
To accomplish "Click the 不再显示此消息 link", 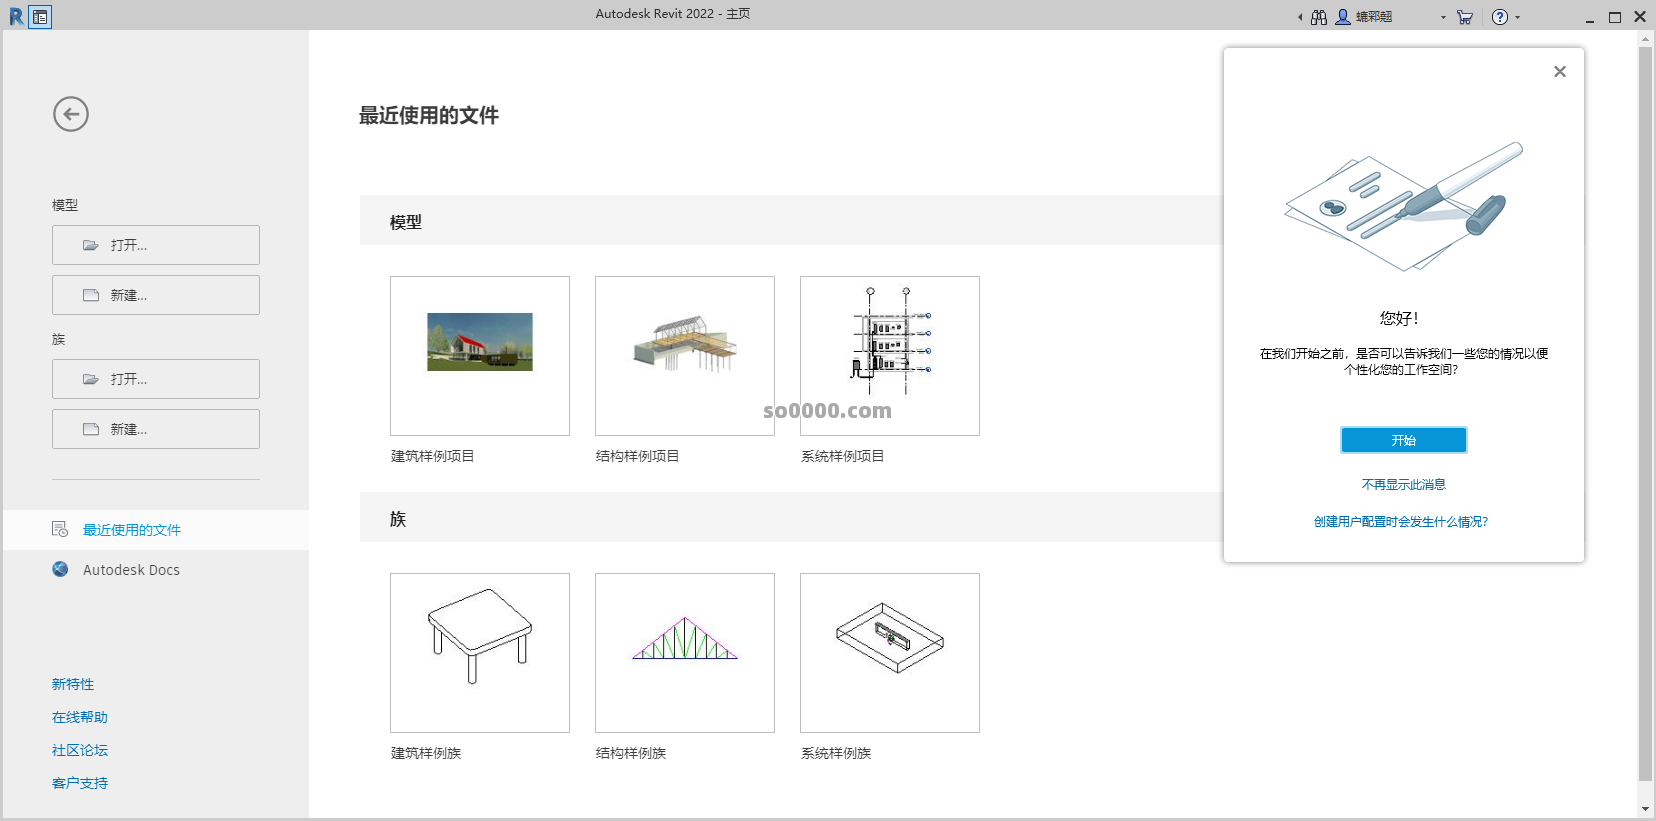I will (x=1403, y=485).
